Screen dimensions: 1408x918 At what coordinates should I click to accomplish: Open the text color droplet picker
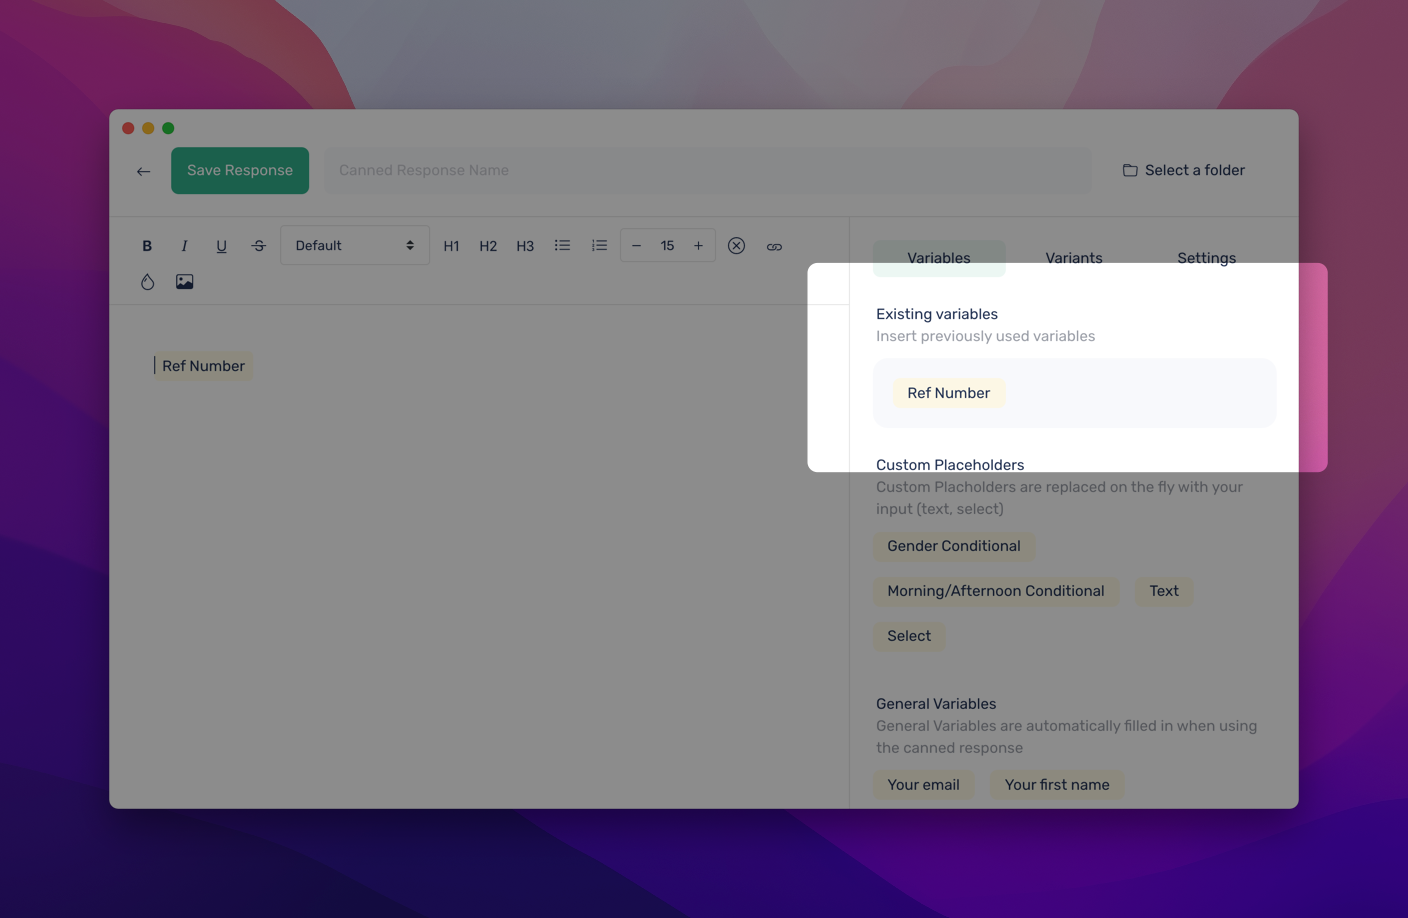pyautogui.click(x=147, y=282)
